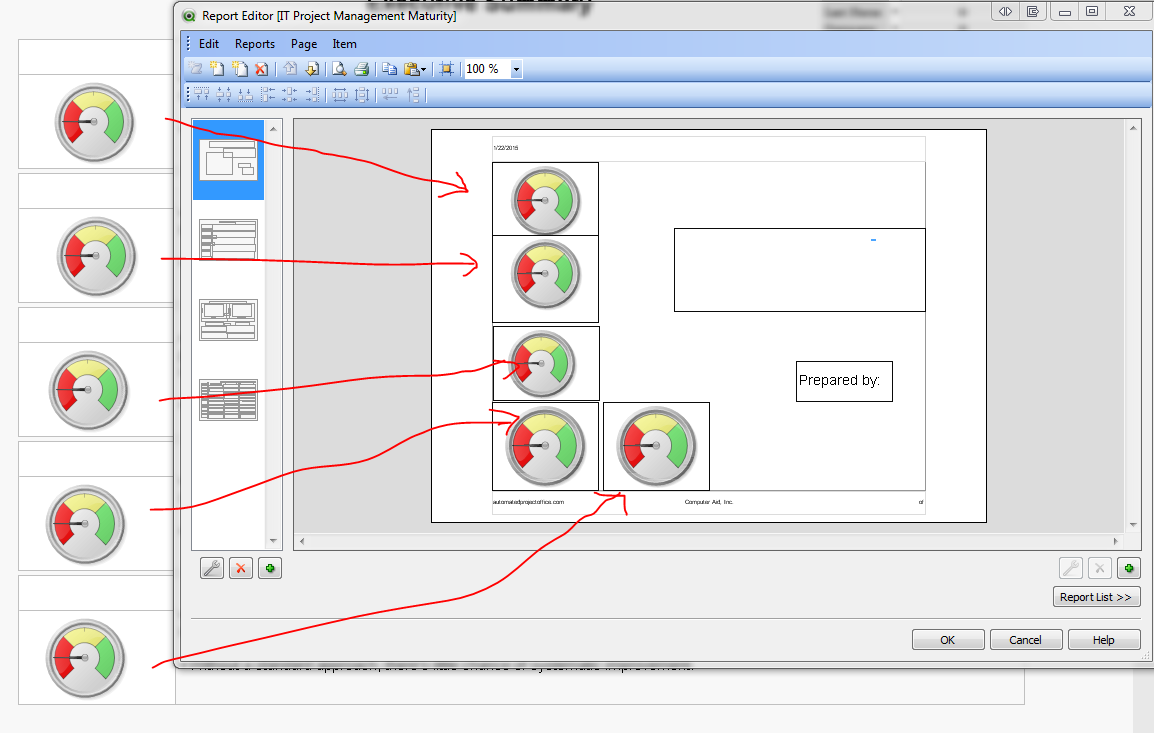Click topmost gauge in background sheet
1154x733 pixels.
click(94, 122)
